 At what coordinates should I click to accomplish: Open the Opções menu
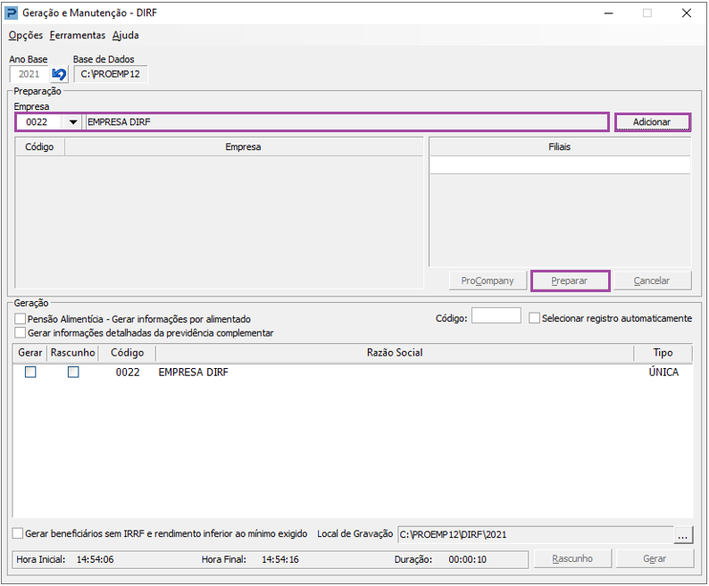pyautogui.click(x=25, y=35)
